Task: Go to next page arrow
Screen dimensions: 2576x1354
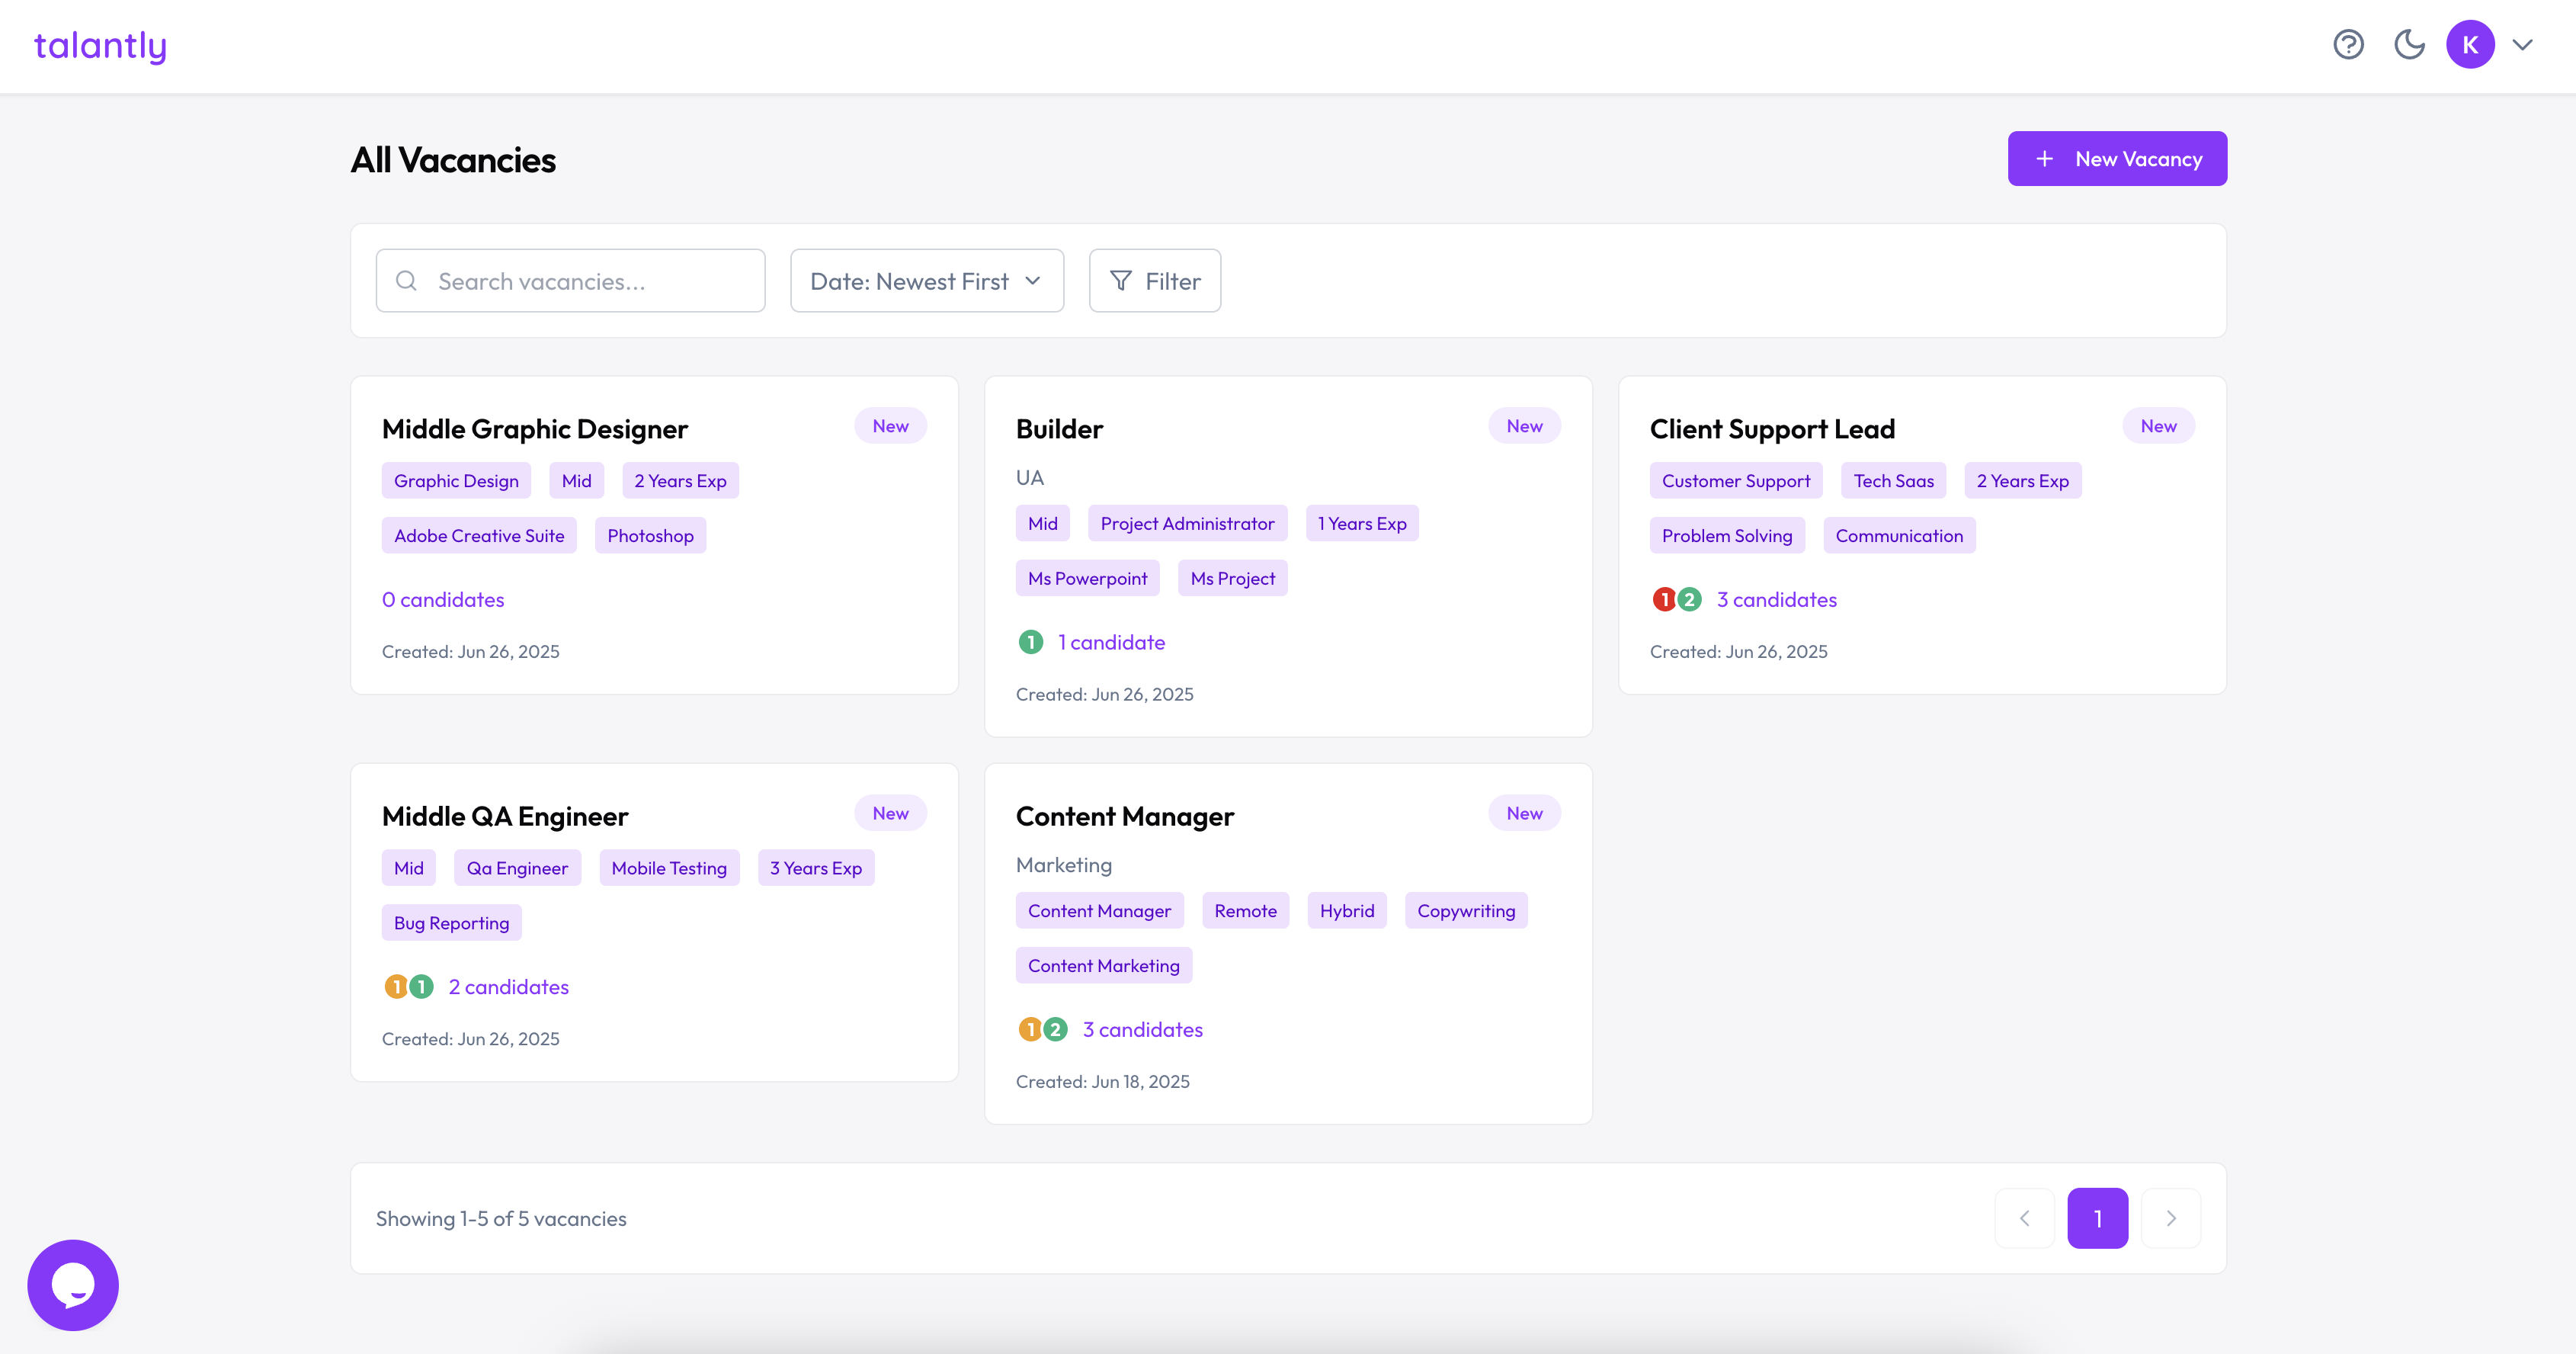Action: click(2171, 1218)
